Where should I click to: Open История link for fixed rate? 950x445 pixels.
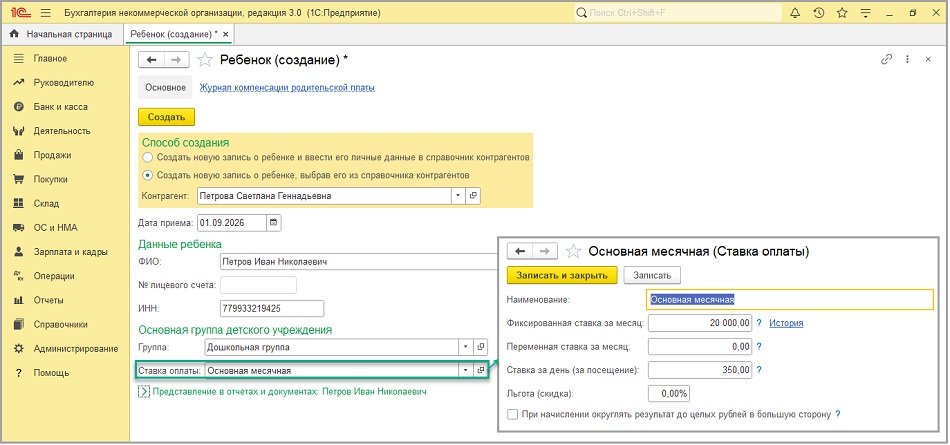tap(786, 323)
